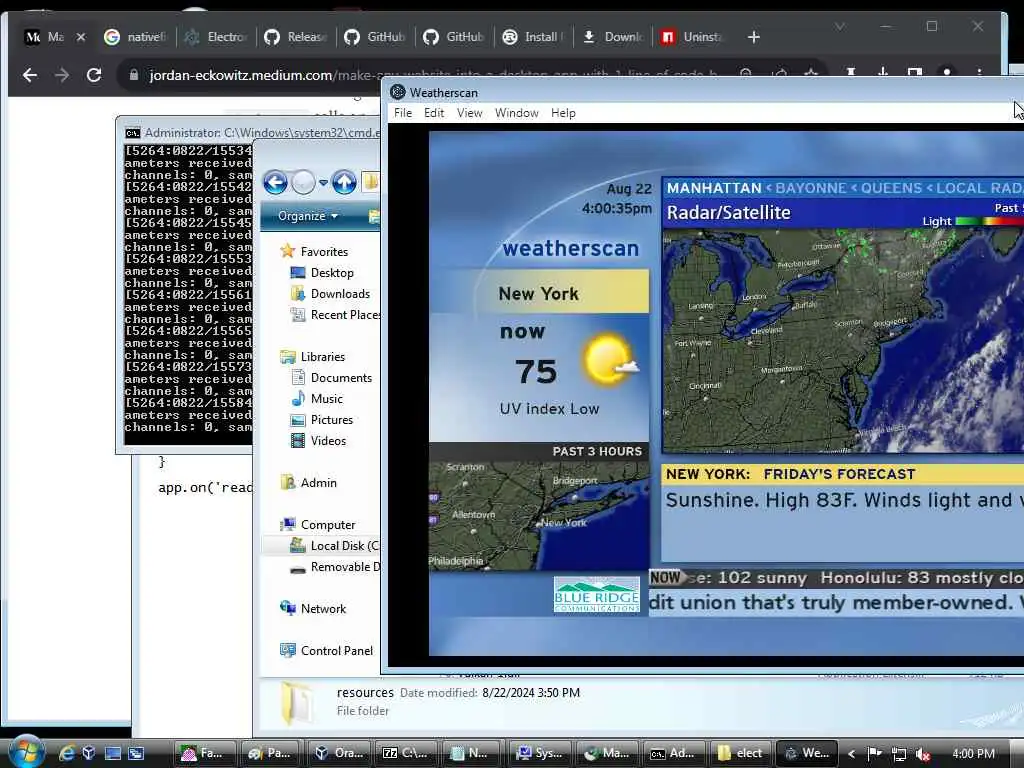The image size is (1024, 768).
Task: Click the resources folder thumbnail in details pane
Action: pos(297,703)
